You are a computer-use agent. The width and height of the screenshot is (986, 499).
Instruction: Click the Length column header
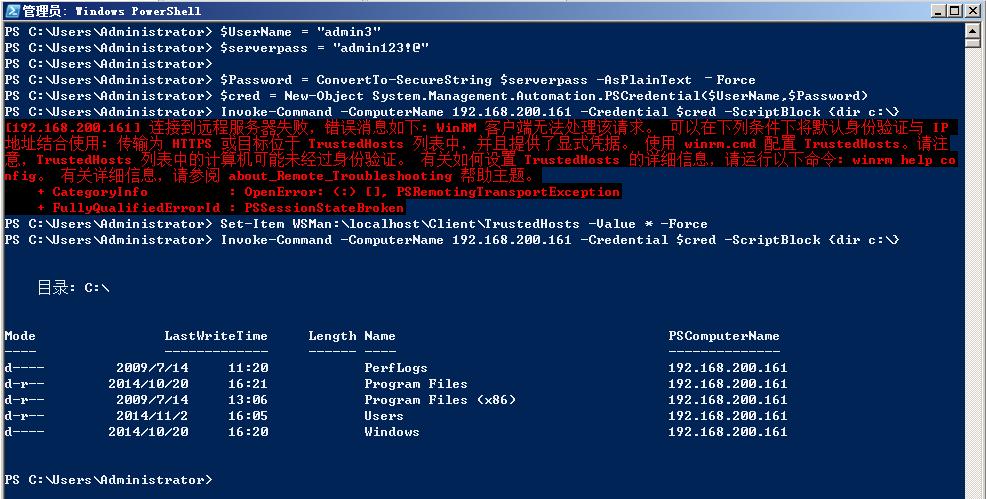click(332, 336)
